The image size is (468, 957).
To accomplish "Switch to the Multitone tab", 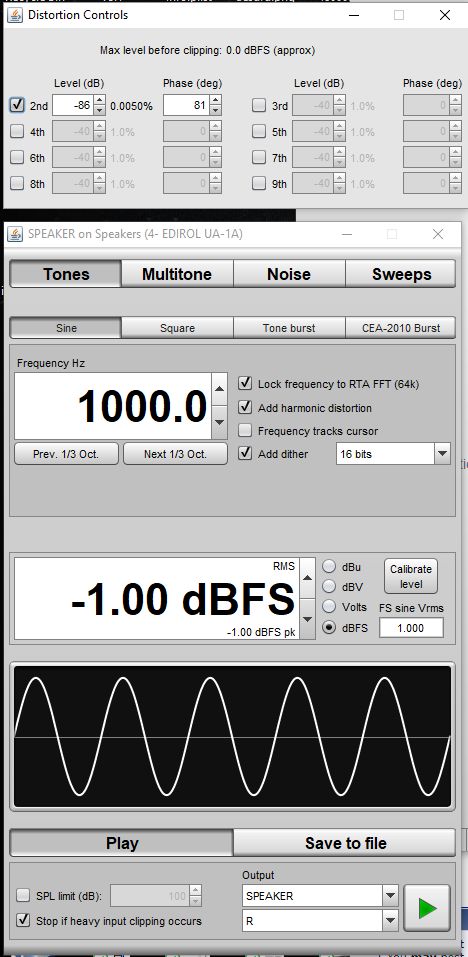I will click(x=177, y=274).
